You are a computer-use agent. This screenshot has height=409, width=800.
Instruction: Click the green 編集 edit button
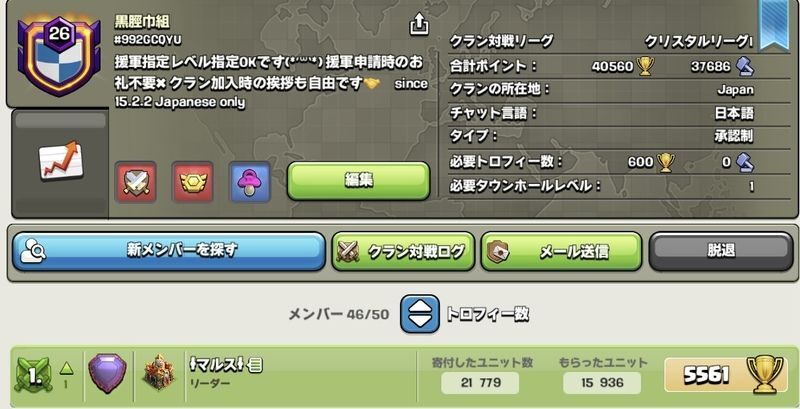358,181
